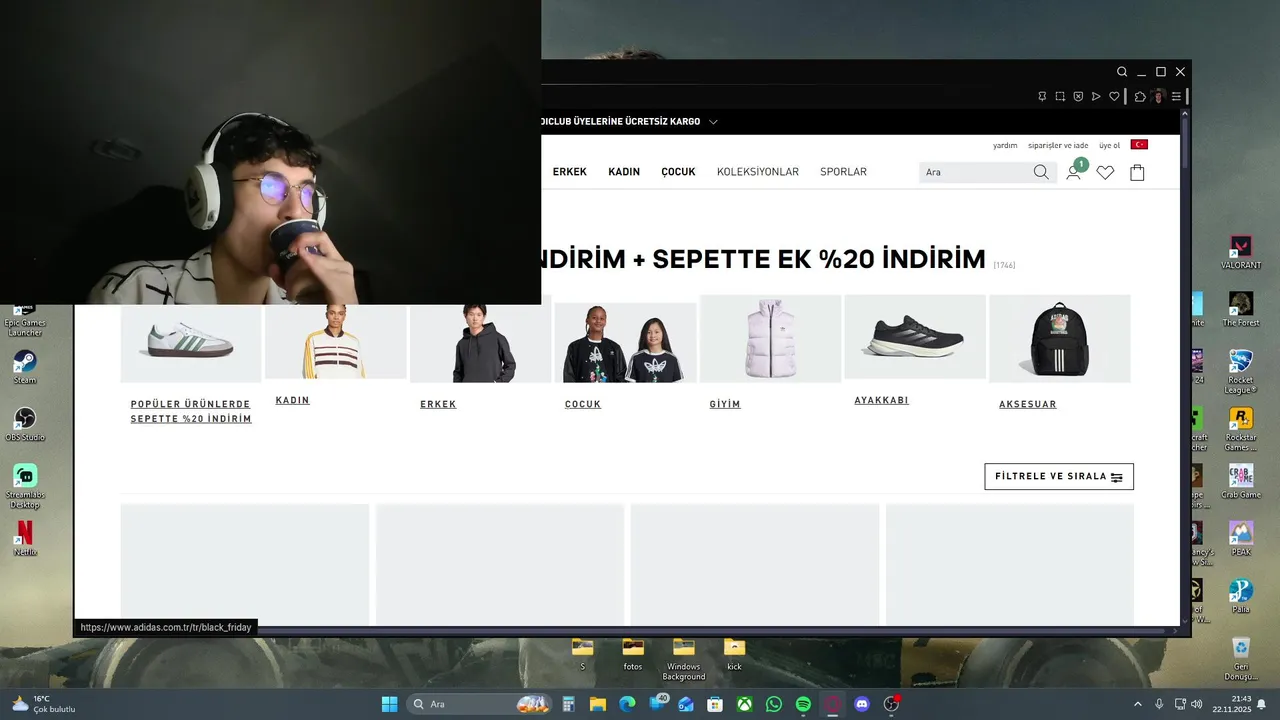
Task: Open the browser easy setup menu icon
Action: tap(1176, 97)
